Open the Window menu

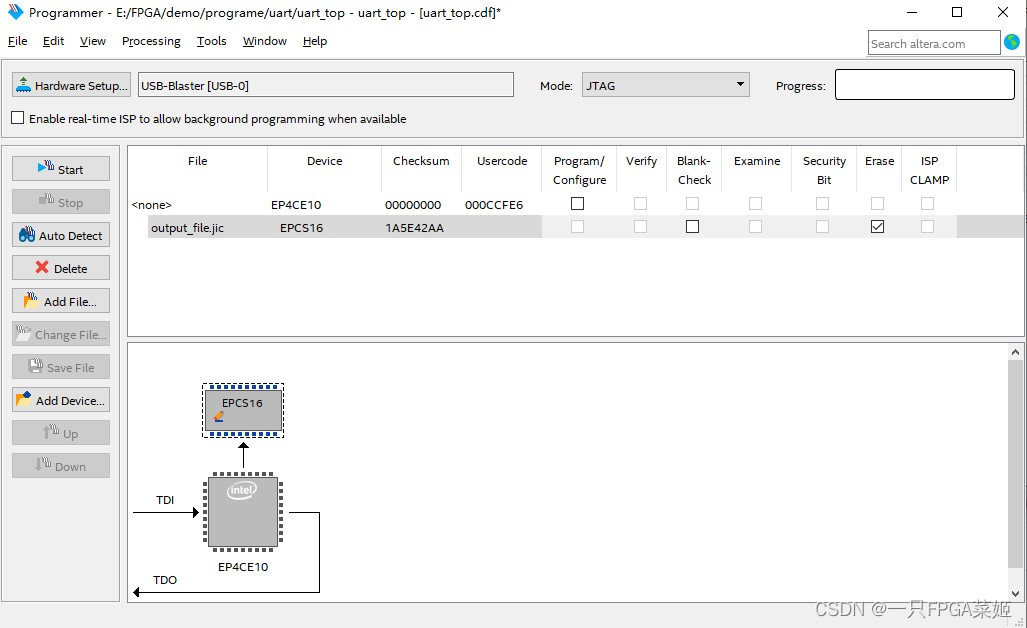point(265,41)
